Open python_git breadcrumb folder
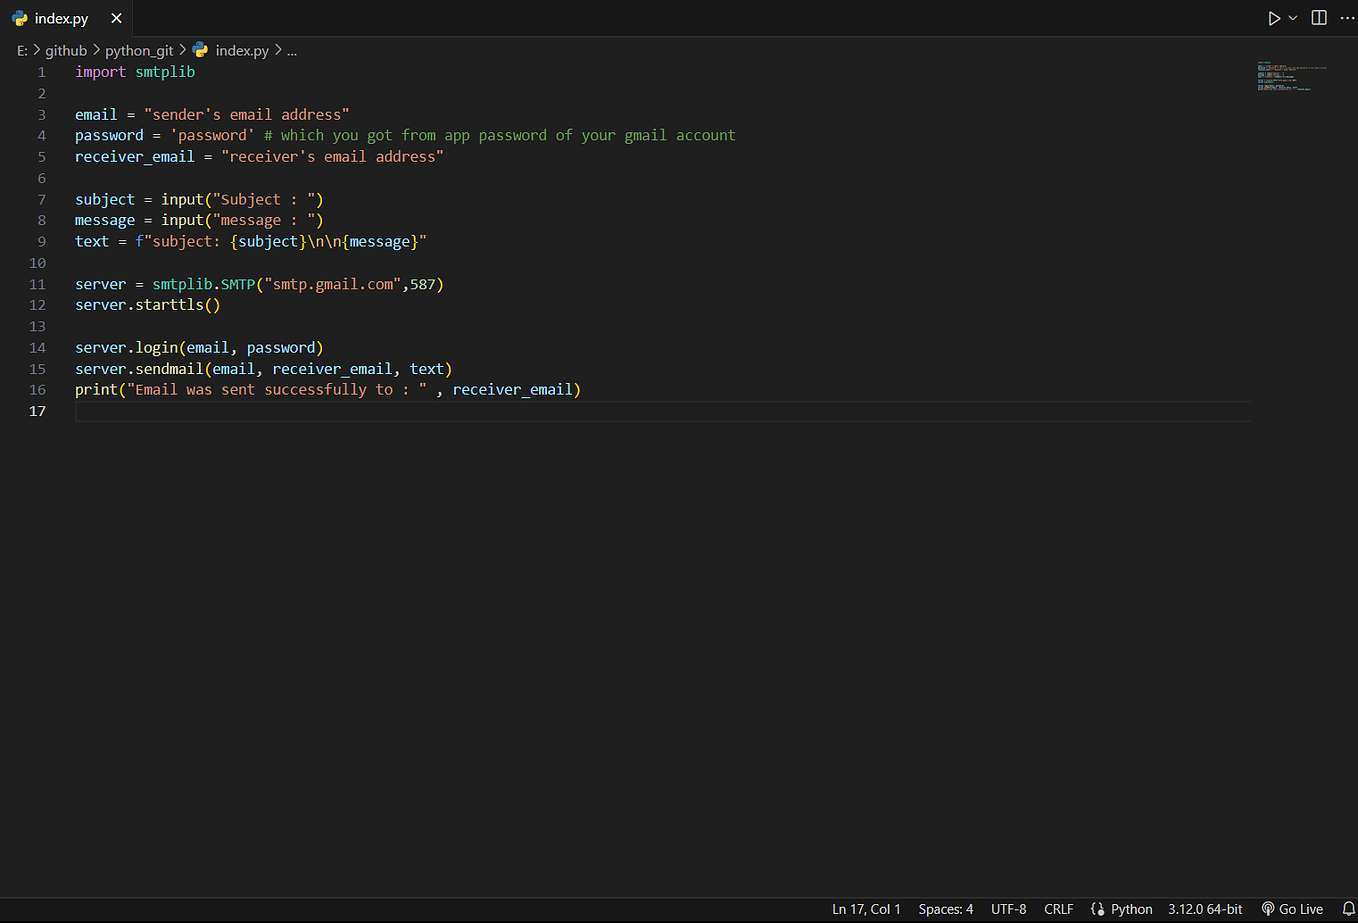 pos(139,50)
